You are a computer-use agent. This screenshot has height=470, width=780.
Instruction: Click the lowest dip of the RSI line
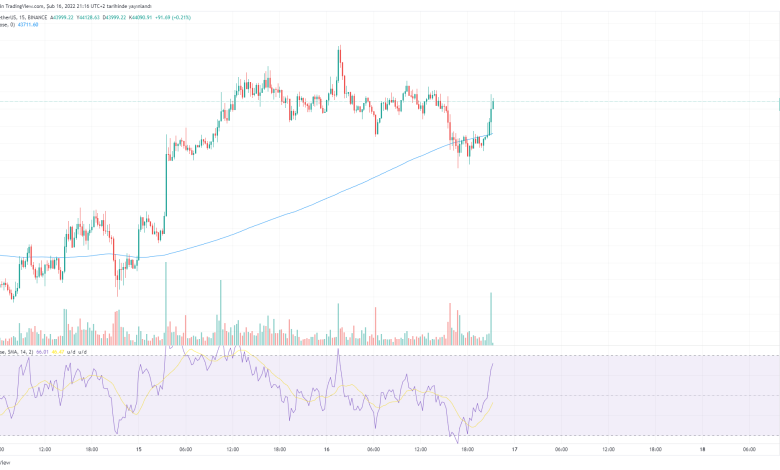coord(459,441)
